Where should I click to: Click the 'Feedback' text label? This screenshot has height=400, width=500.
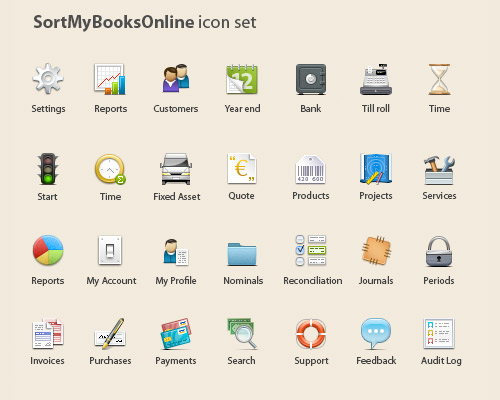point(376,361)
